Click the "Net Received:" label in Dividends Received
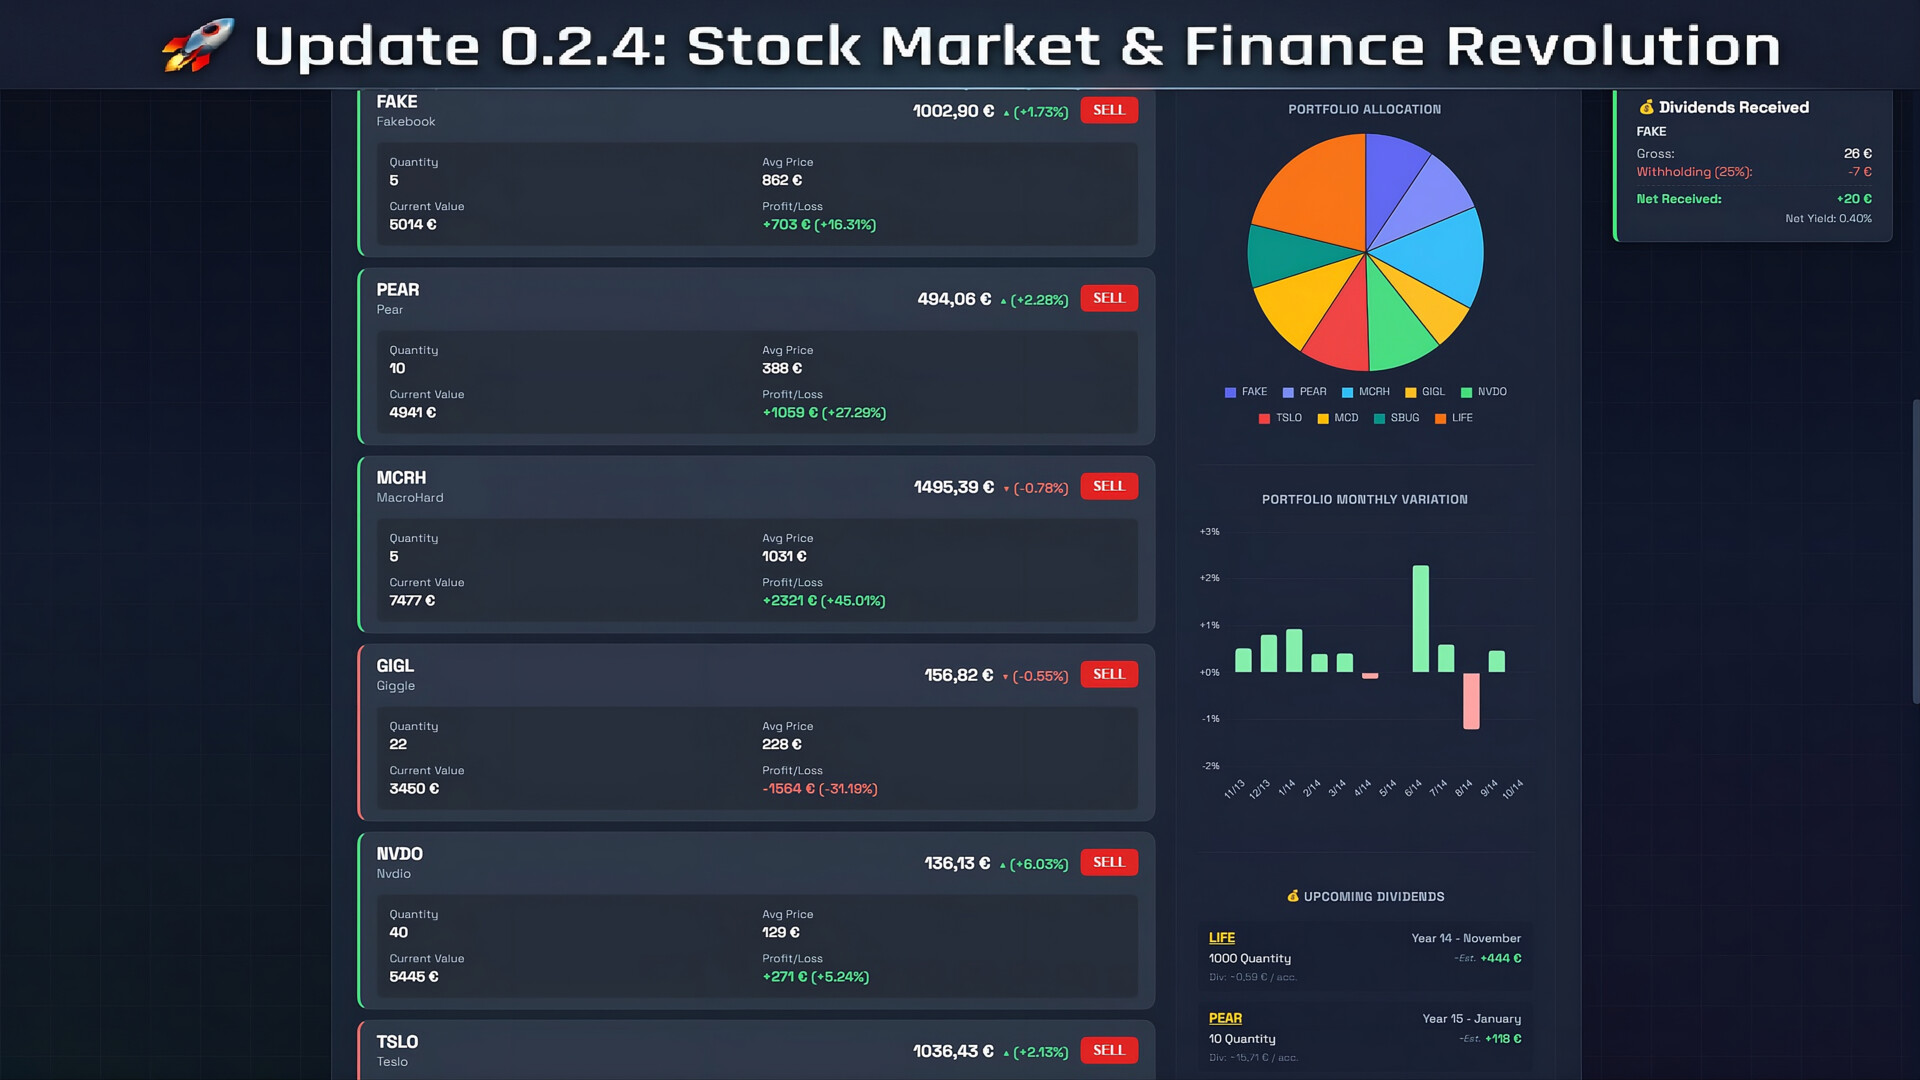Image resolution: width=1920 pixels, height=1080 pixels. (1679, 199)
